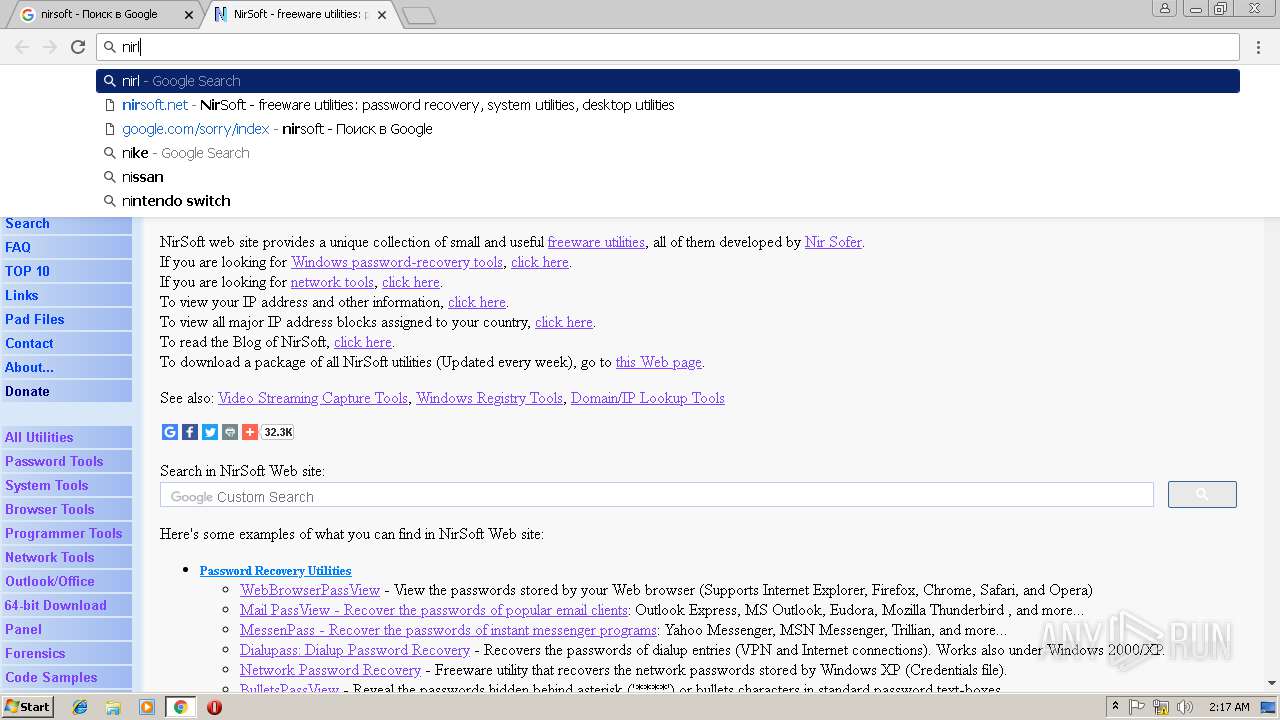Close the nirsoft Google search tab
The height and width of the screenshot is (720, 1280).
point(190,15)
